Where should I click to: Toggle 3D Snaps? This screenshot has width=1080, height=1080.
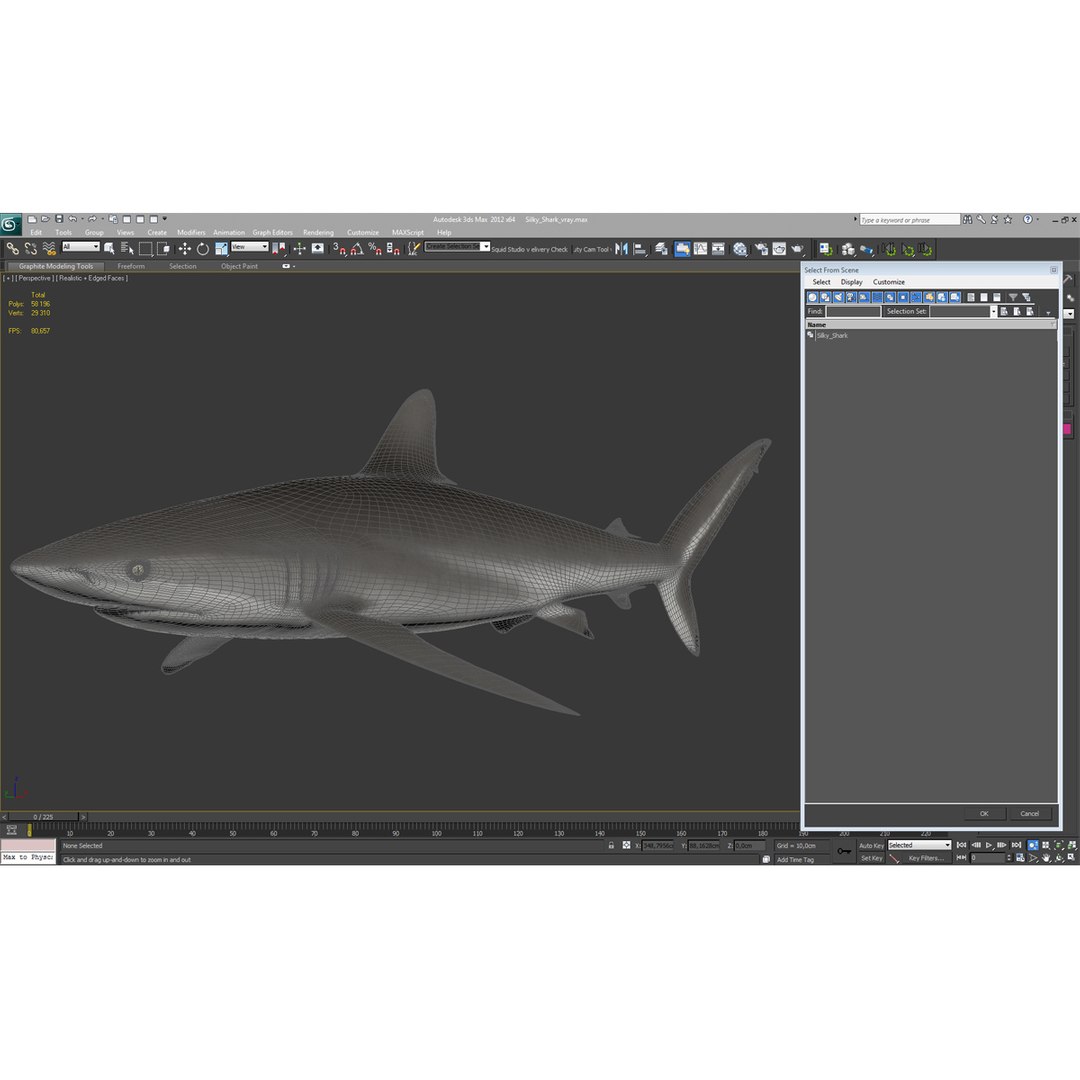pyautogui.click(x=339, y=249)
